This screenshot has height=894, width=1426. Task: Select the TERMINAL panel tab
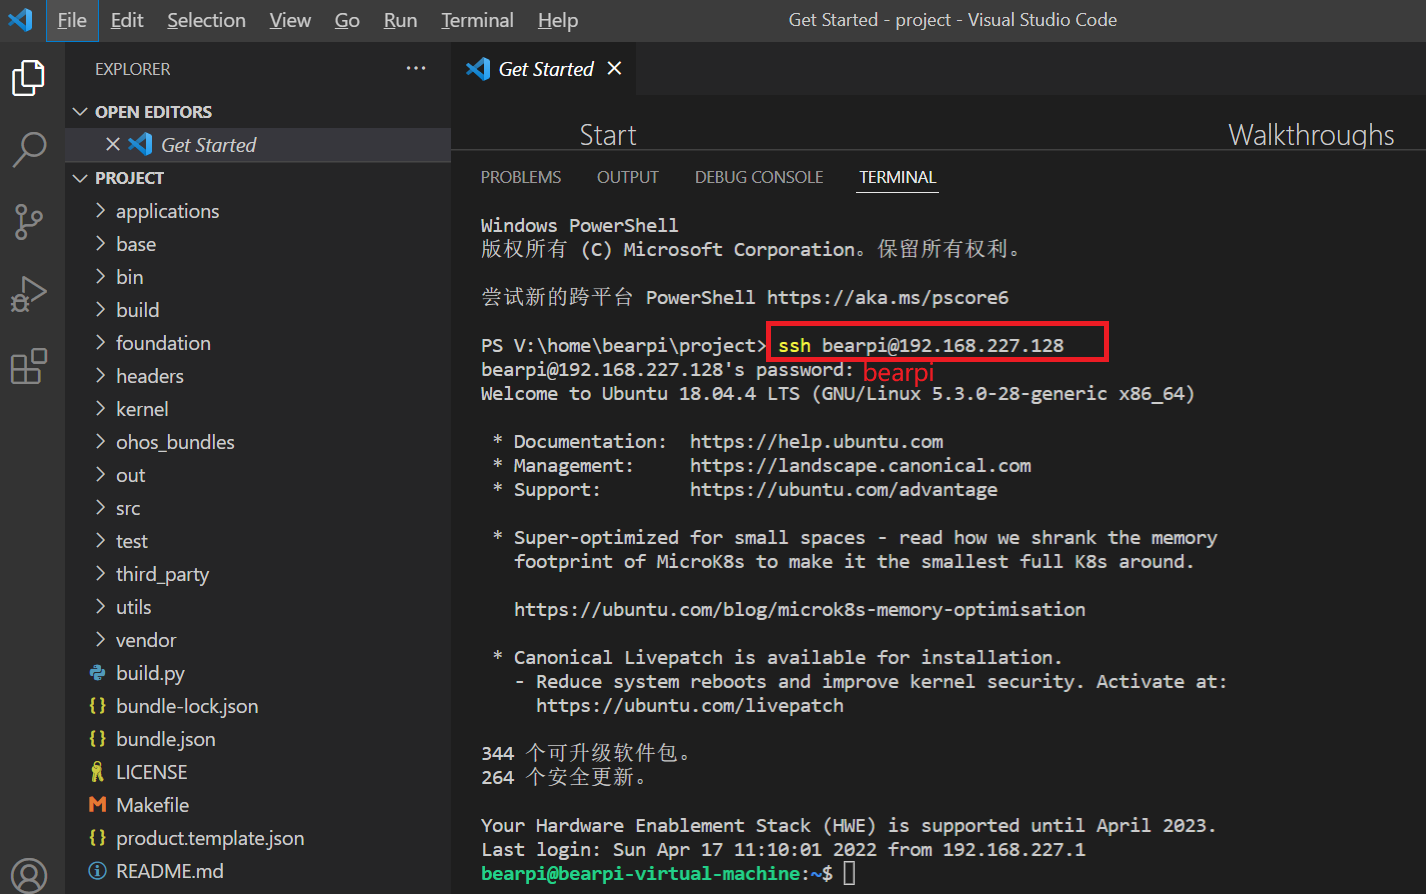(898, 177)
